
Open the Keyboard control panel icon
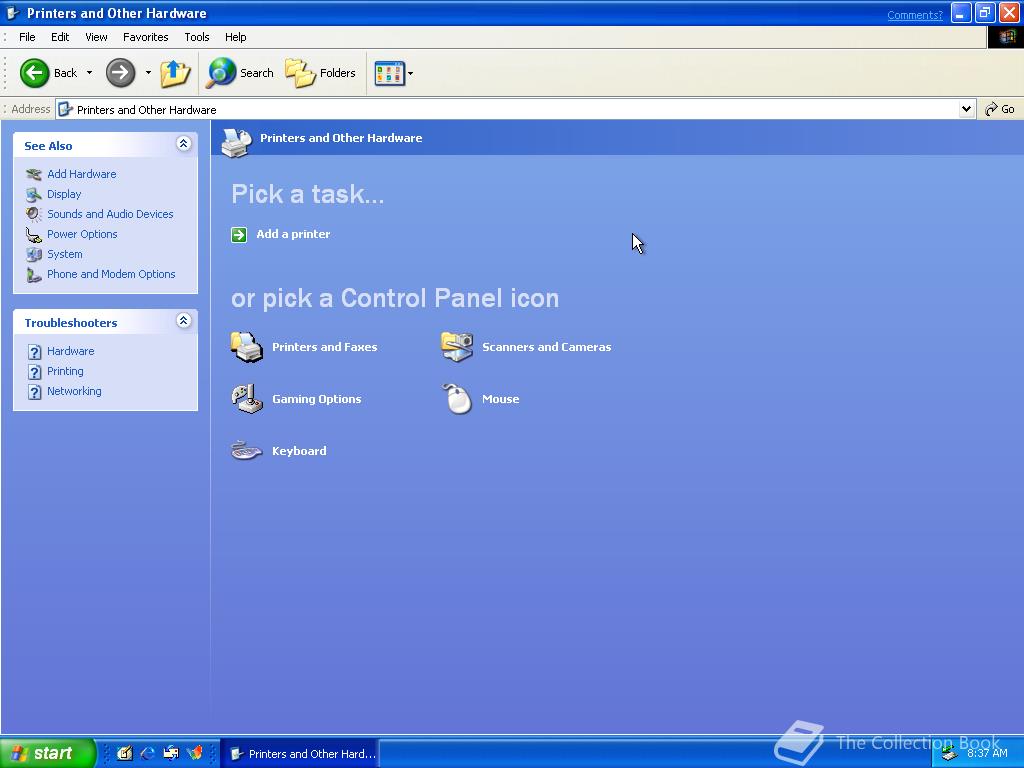pyautogui.click(x=279, y=451)
